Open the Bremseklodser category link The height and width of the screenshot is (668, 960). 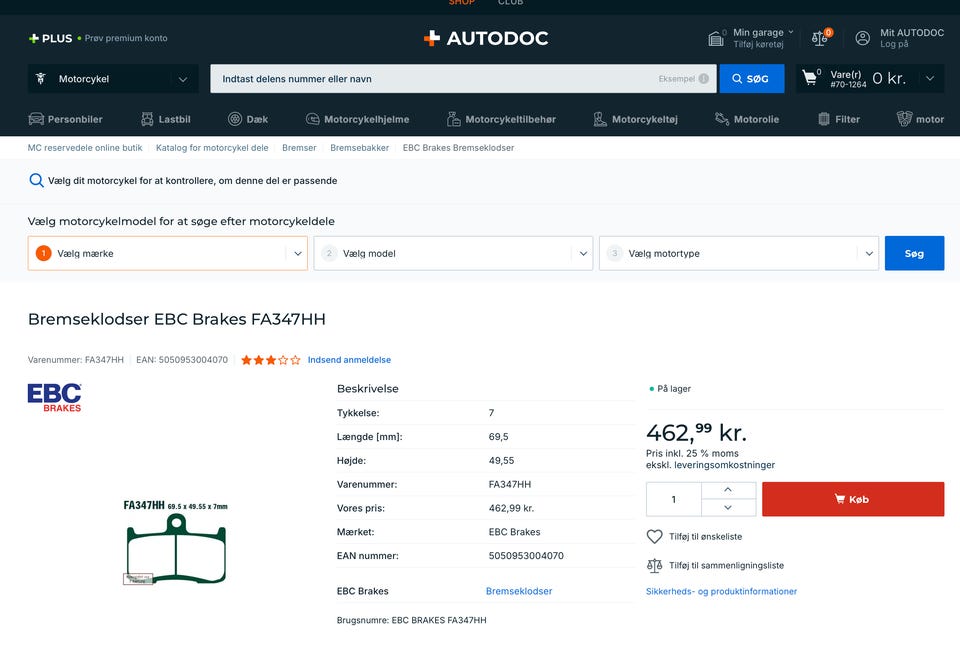[519, 591]
